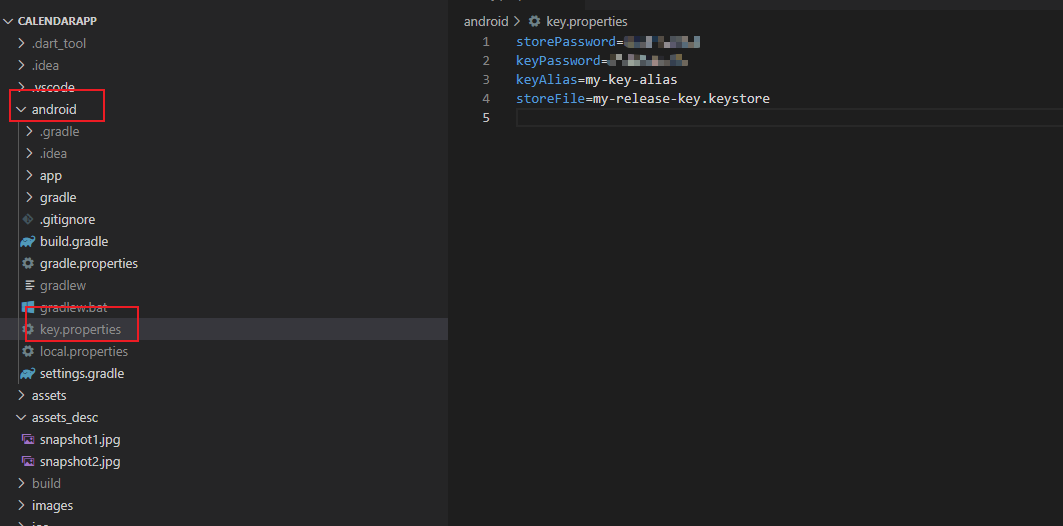The height and width of the screenshot is (526, 1063).
Task: Click the Windows icon beside gradlew.bat
Action: click(28, 308)
